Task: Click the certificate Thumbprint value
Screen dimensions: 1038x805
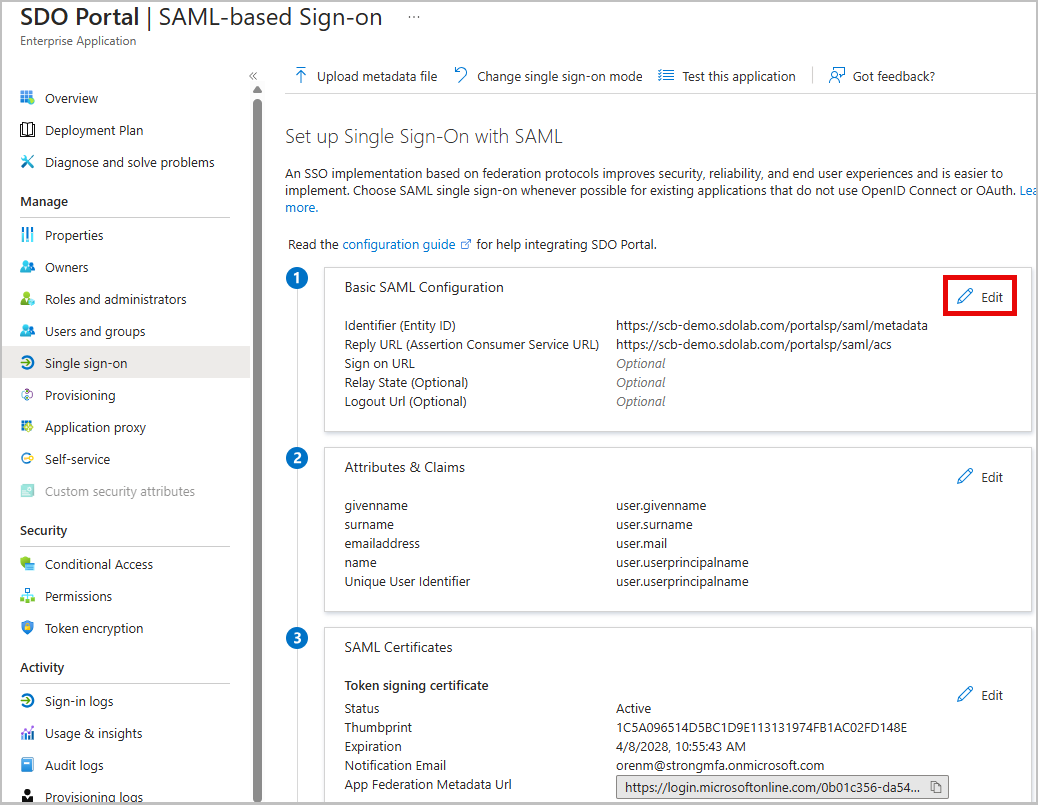Action: [x=761, y=727]
